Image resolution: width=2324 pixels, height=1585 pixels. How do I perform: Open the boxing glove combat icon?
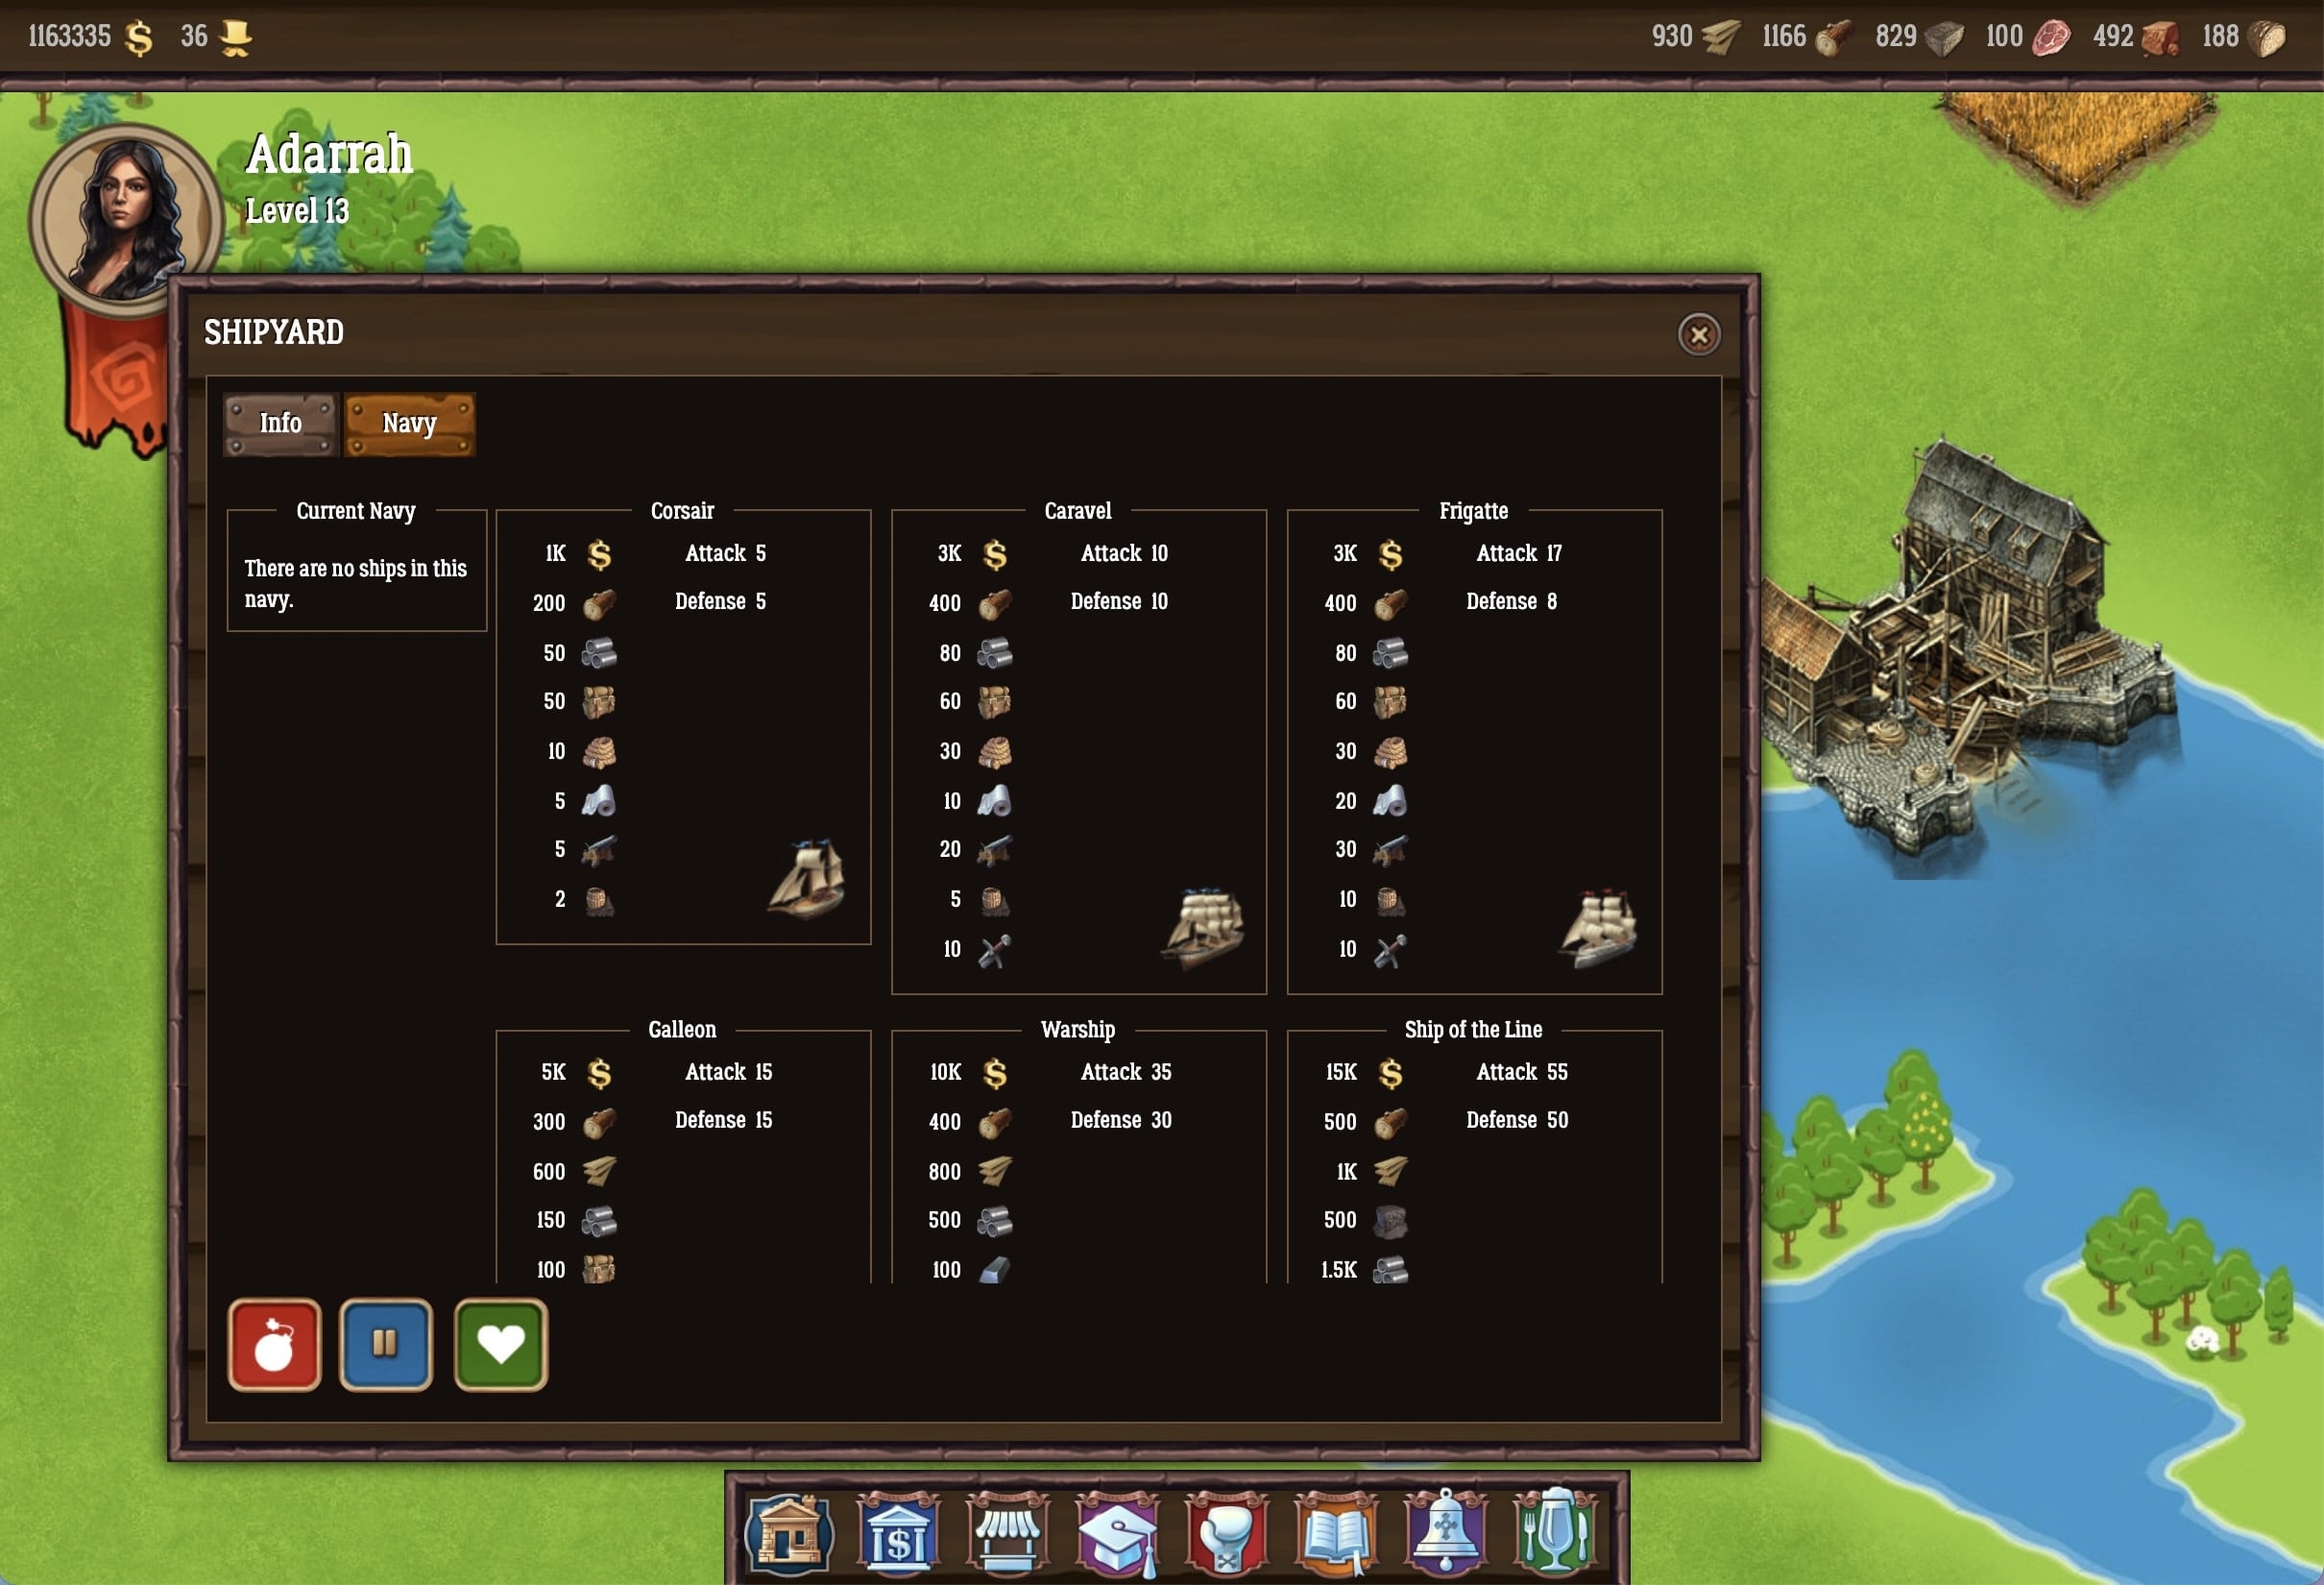pos(1227,1533)
